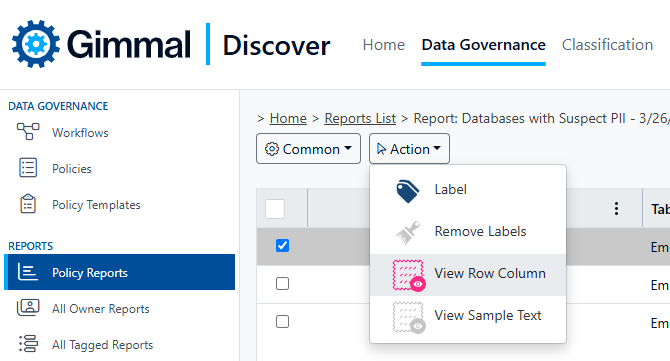Click the Gimmal wordmark text
The width and height of the screenshot is (670, 361).
(x=129, y=44)
